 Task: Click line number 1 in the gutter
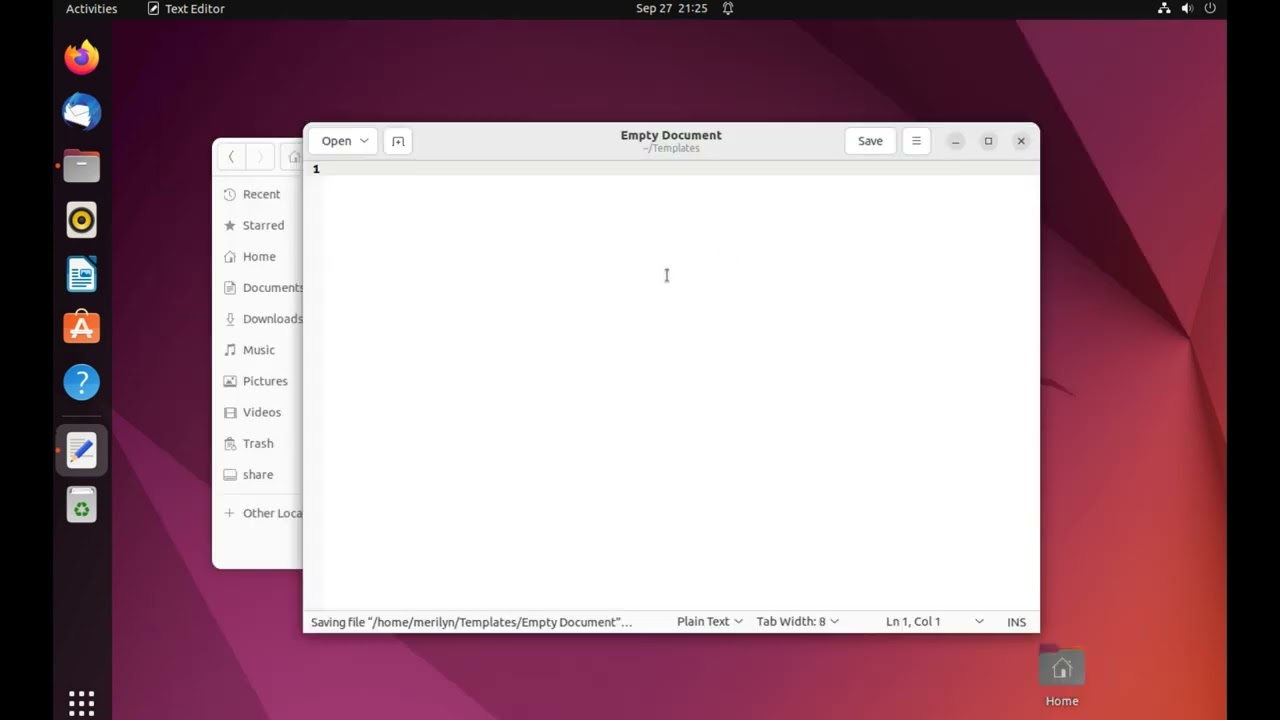316,169
